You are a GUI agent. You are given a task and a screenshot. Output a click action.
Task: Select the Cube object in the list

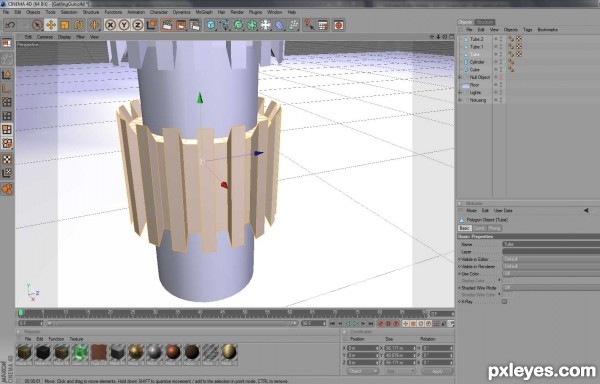[x=474, y=70]
